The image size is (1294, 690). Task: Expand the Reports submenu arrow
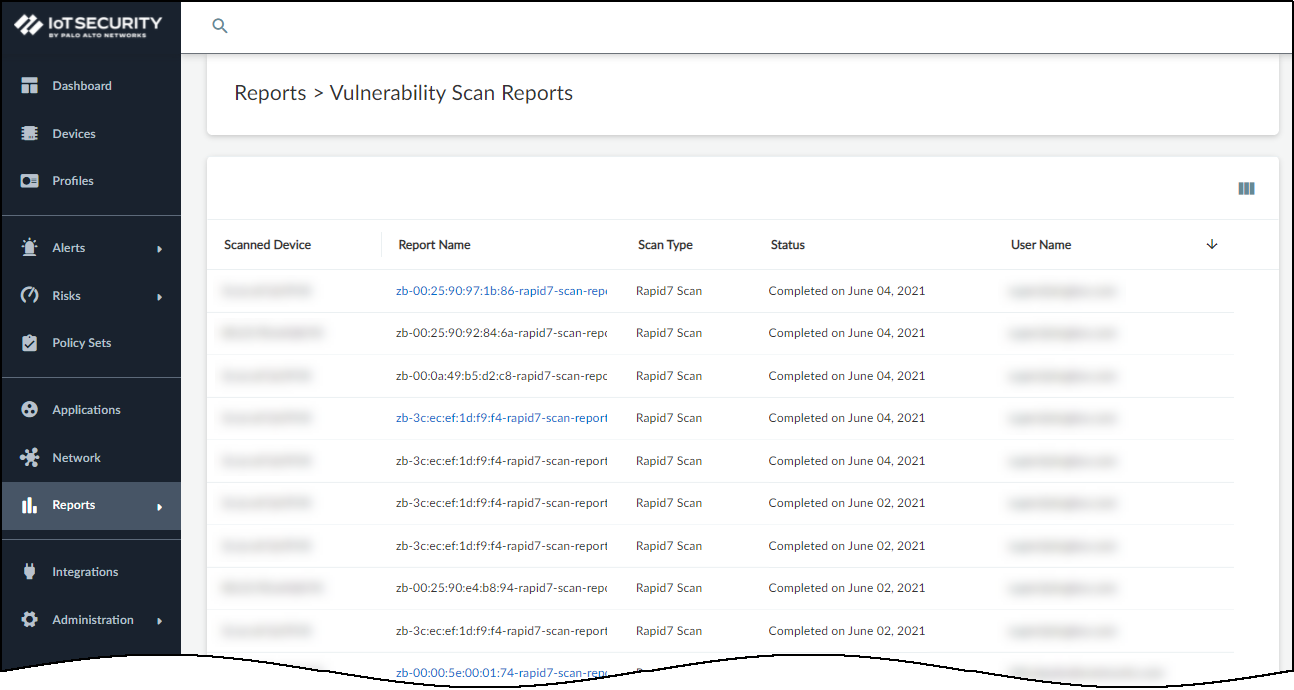[x=159, y=507]
